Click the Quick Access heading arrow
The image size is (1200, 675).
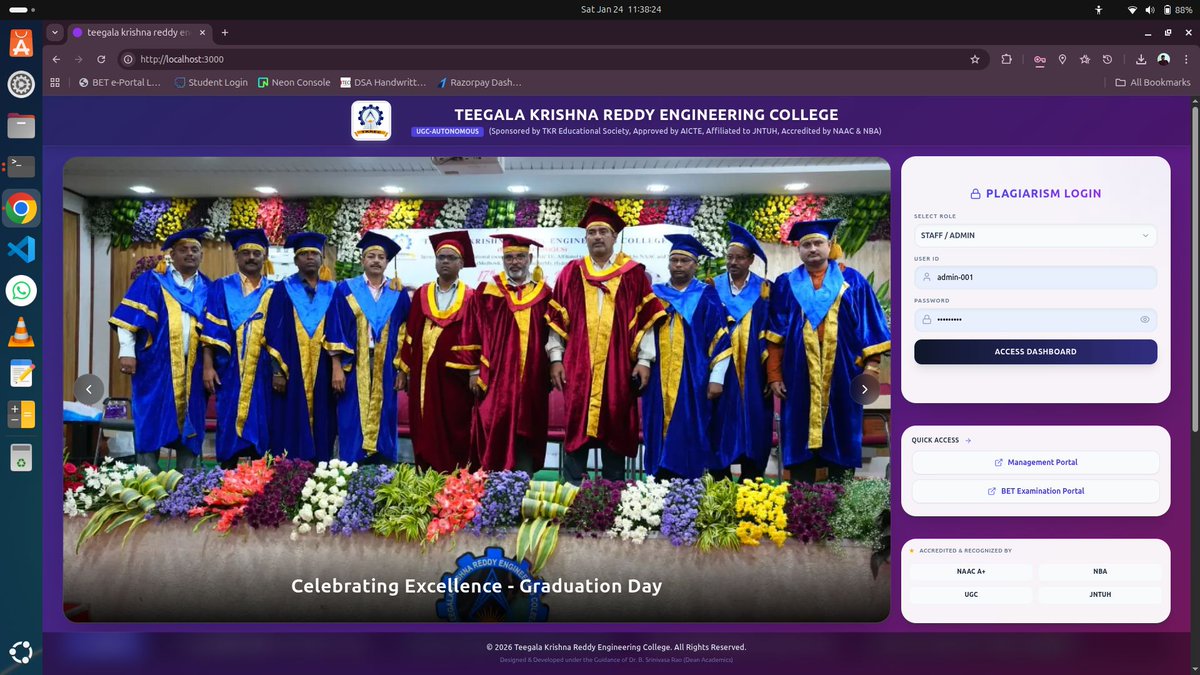click(x=967, y=440)
